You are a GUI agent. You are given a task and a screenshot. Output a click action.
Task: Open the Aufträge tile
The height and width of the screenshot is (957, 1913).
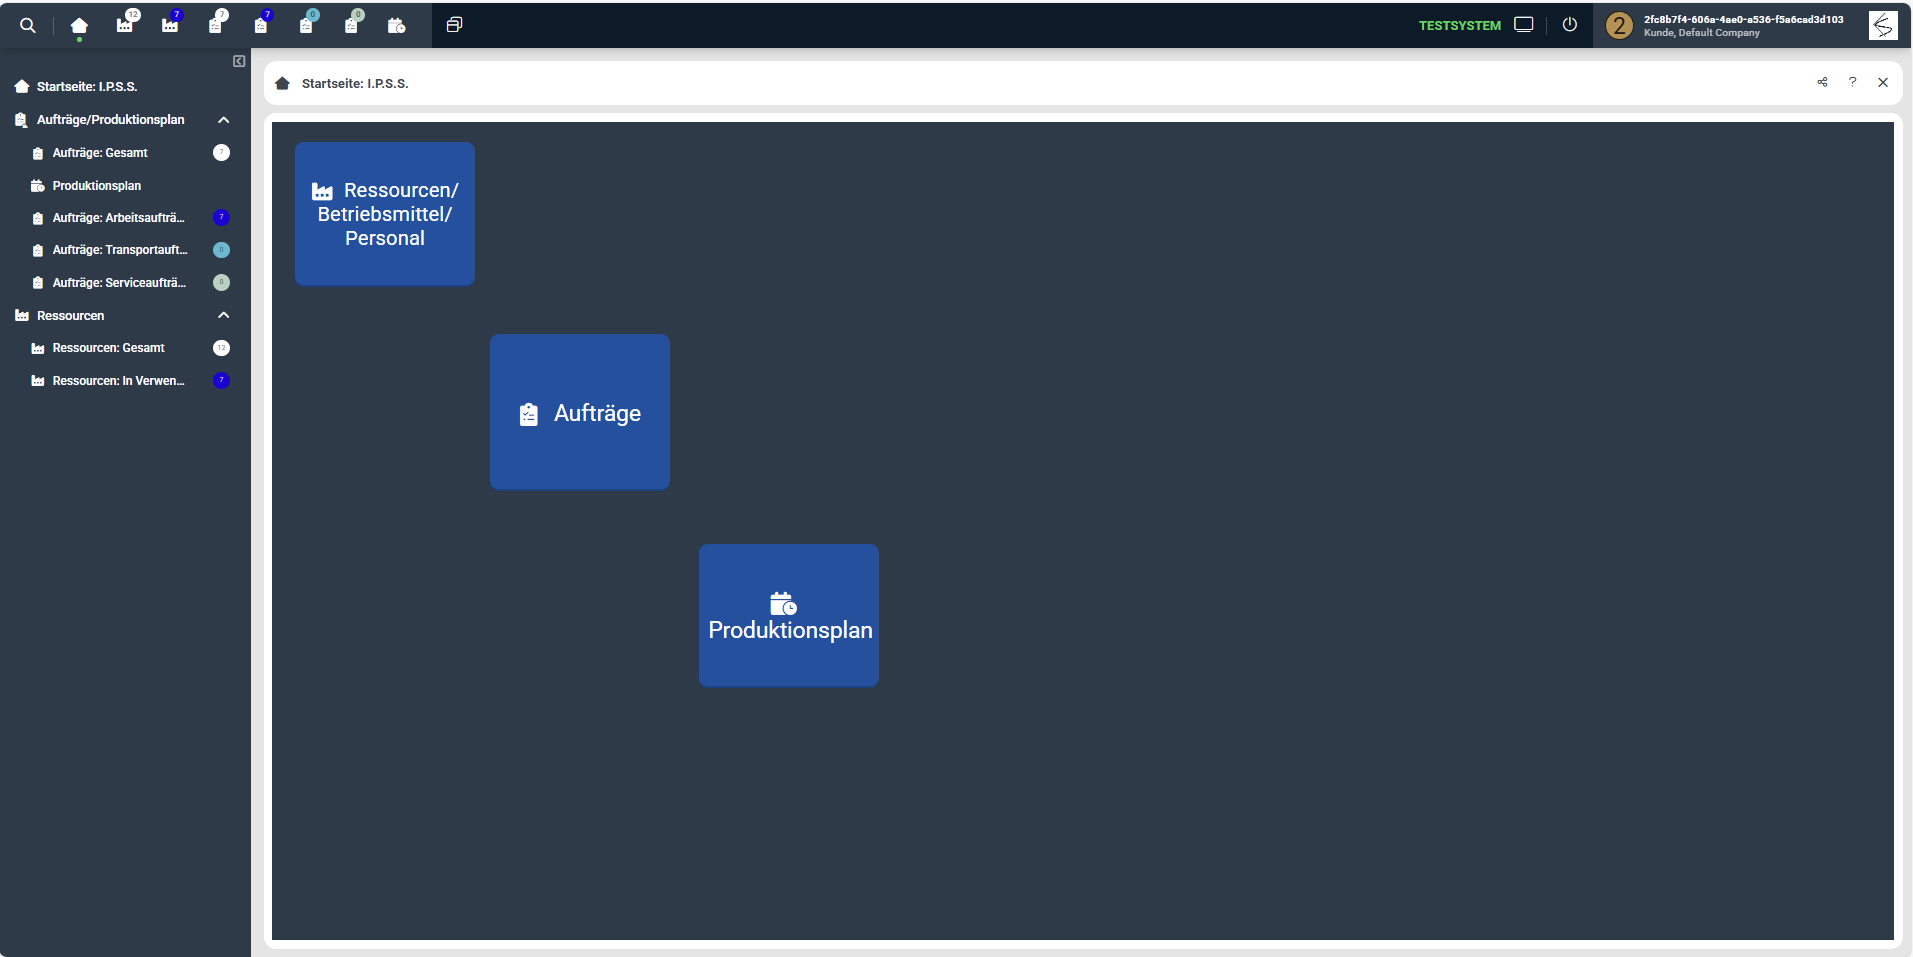pyautogui.click(x=580, y=412)
